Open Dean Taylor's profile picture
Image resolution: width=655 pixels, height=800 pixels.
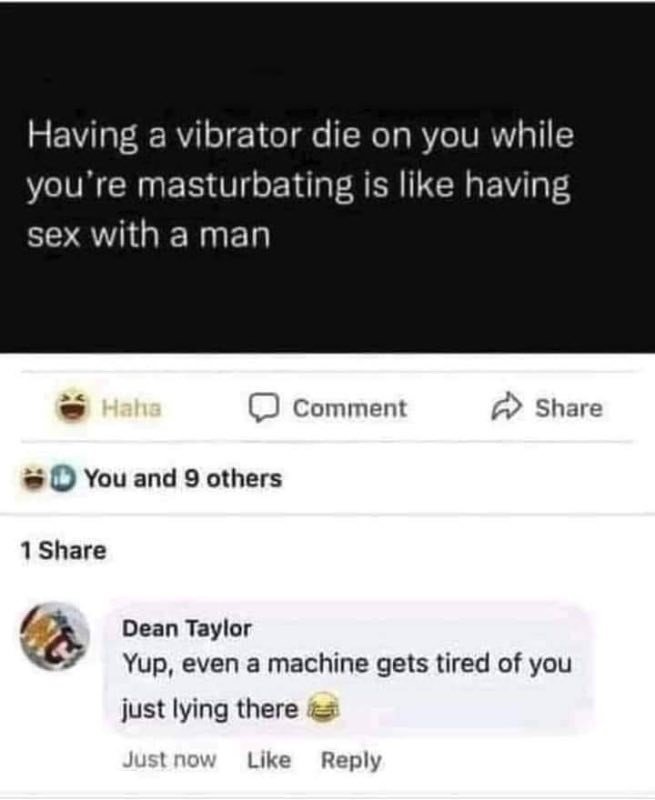(55, 636)
